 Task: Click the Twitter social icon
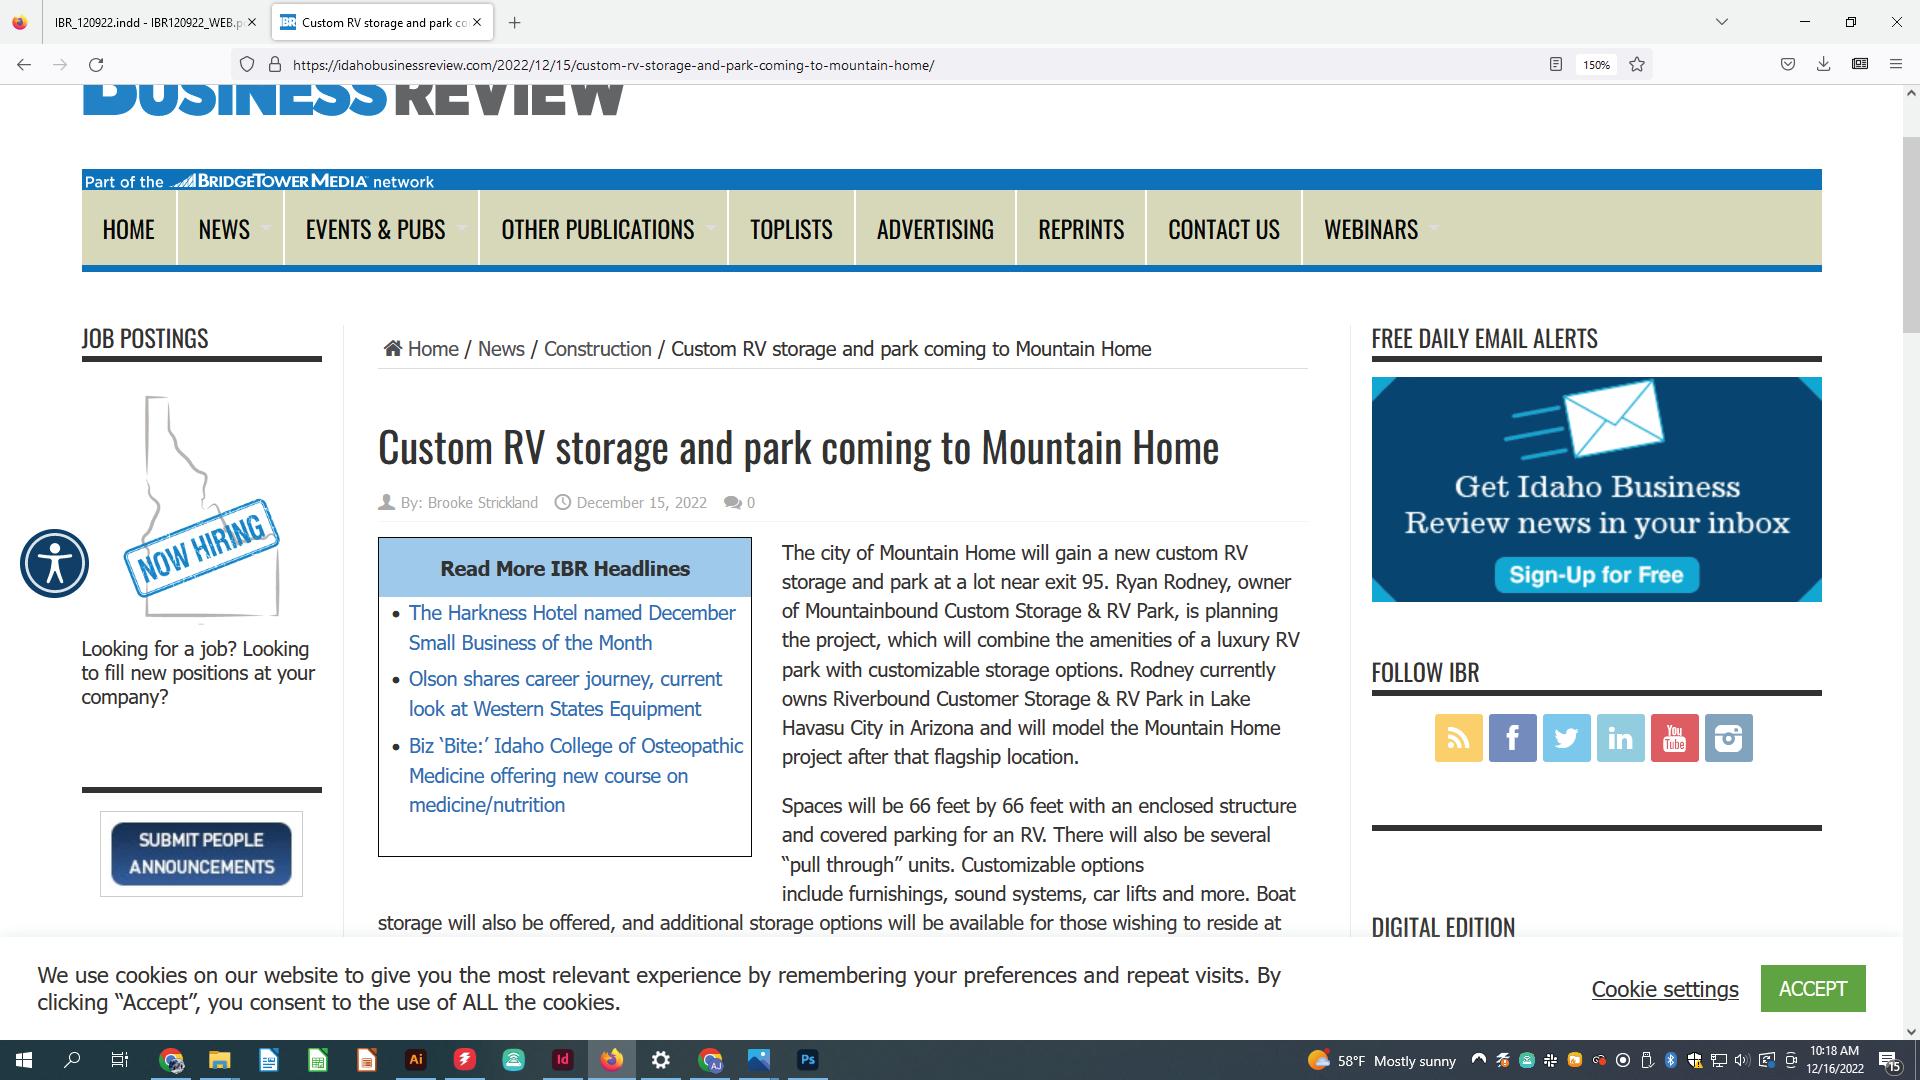(1566, 738)
